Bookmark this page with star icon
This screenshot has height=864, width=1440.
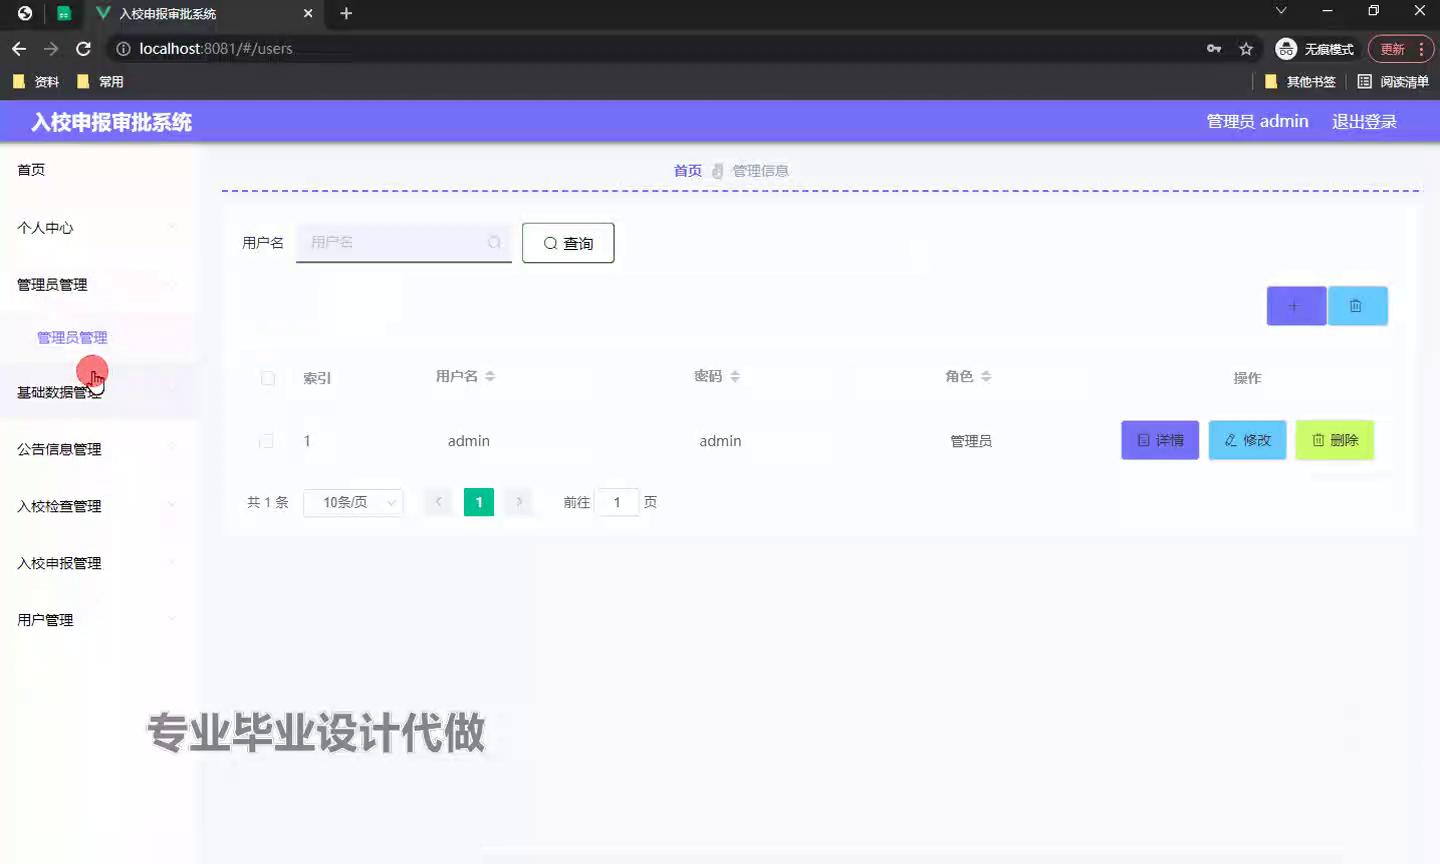click(x=1246, y=49)
